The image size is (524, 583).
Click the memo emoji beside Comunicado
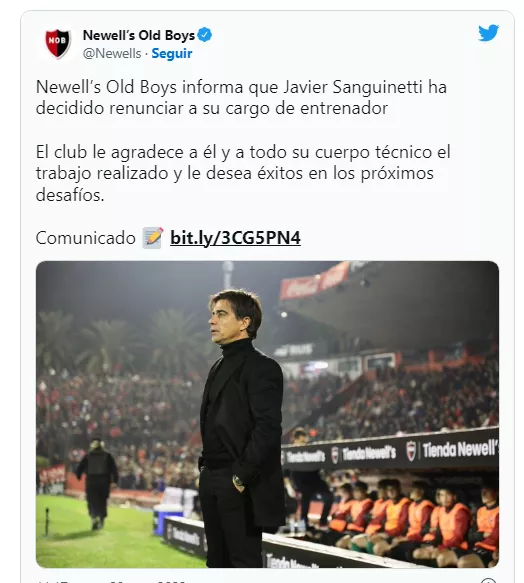(153, 238)
